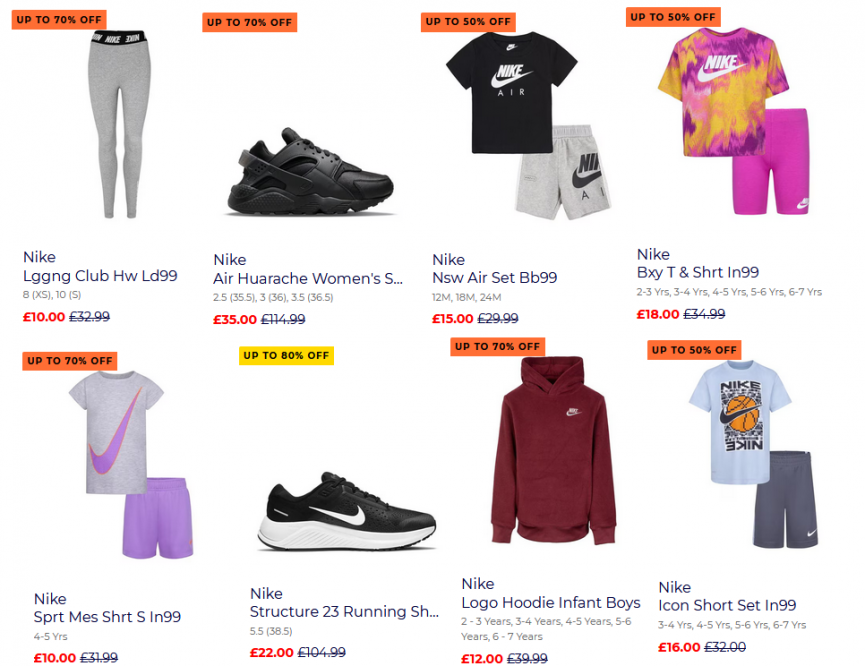The height and width of the screenshot is (666, 865).
Task: View the black Nike Air tee set image
Action: [x=528, y=126]
